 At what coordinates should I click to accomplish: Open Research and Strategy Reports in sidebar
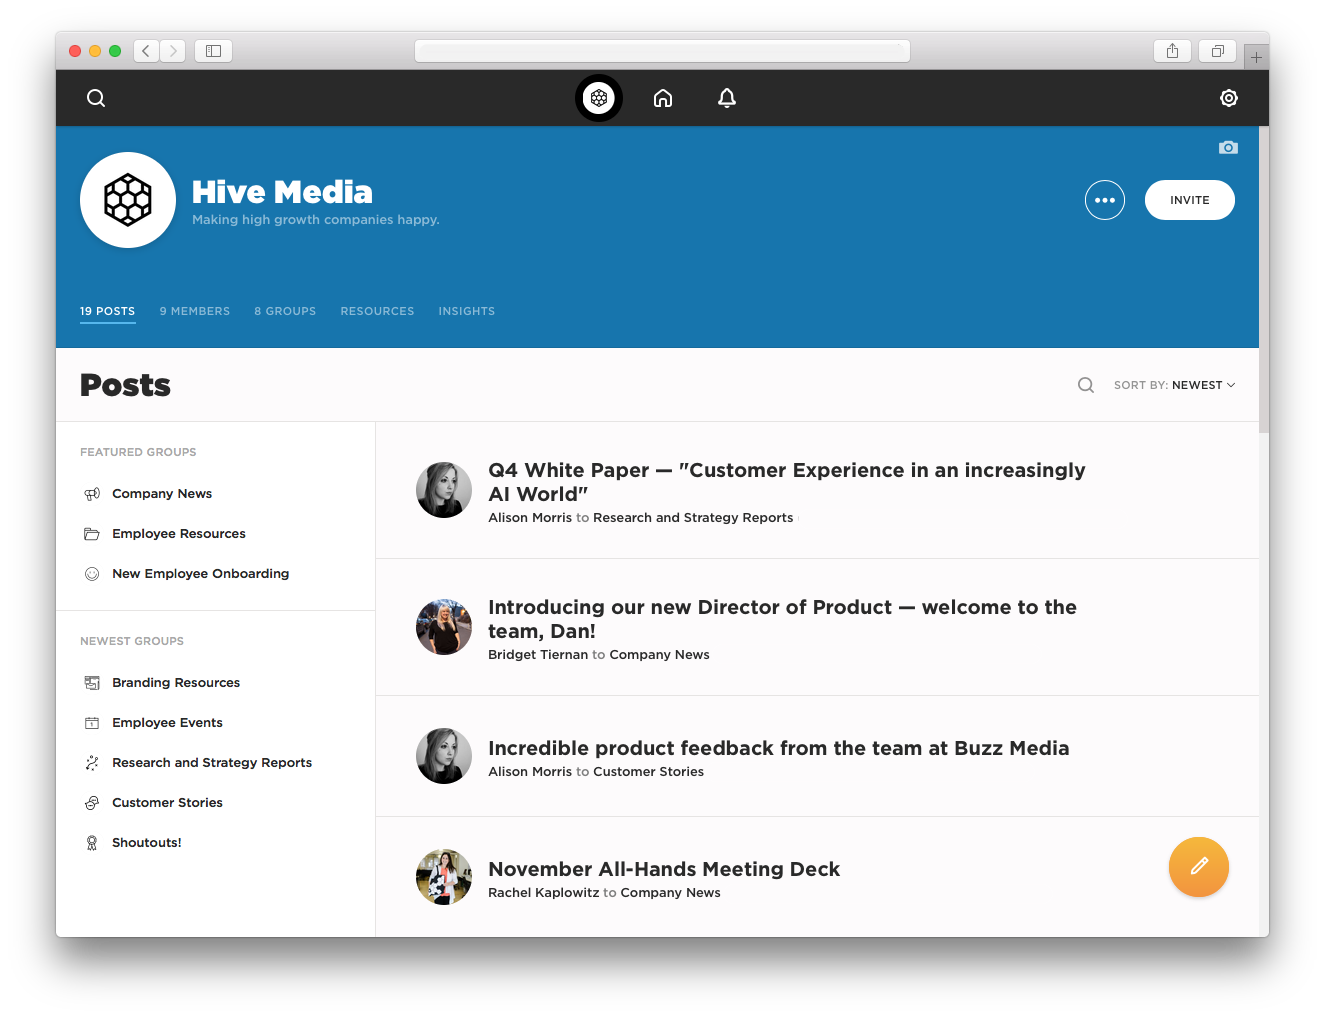pyautogui.click(x=212, y=763)
